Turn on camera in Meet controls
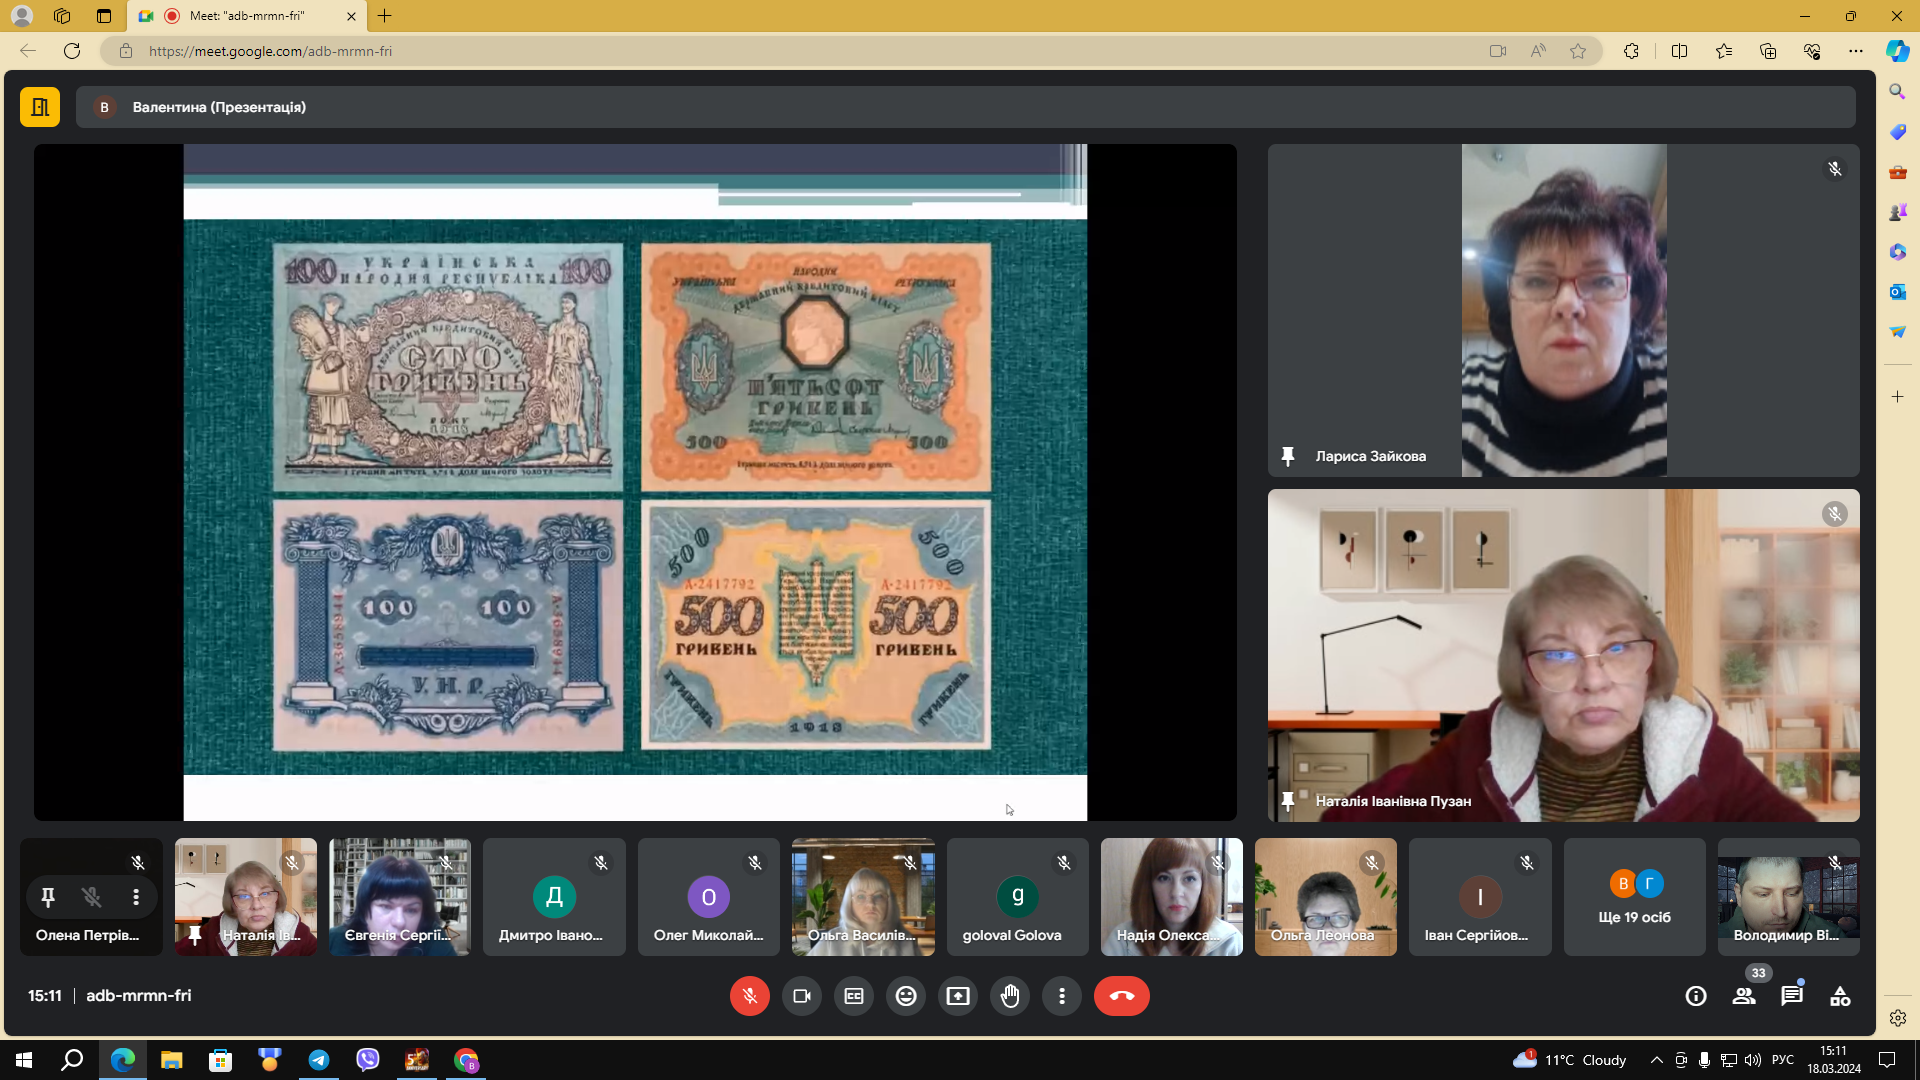This screenshot has height=1080, width=1920. tap(802, 996)
